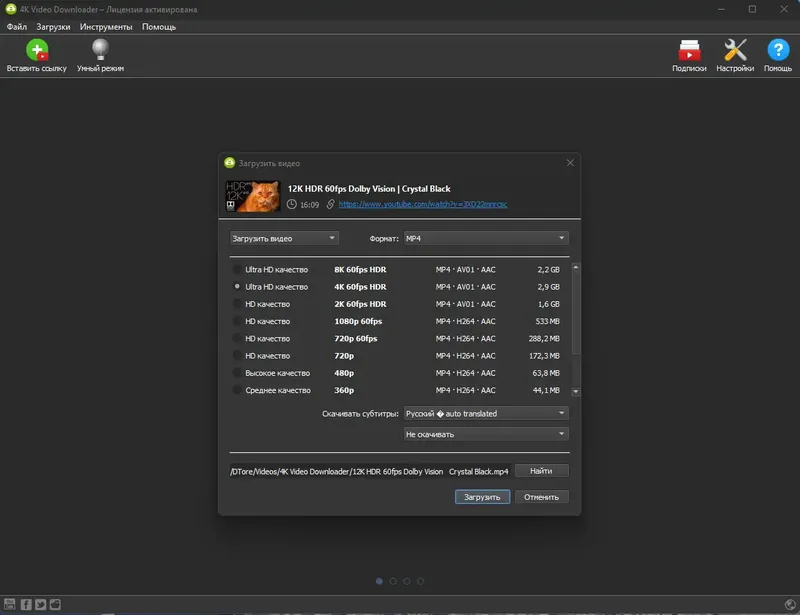Open the Загрузки menu

[53, 27]
